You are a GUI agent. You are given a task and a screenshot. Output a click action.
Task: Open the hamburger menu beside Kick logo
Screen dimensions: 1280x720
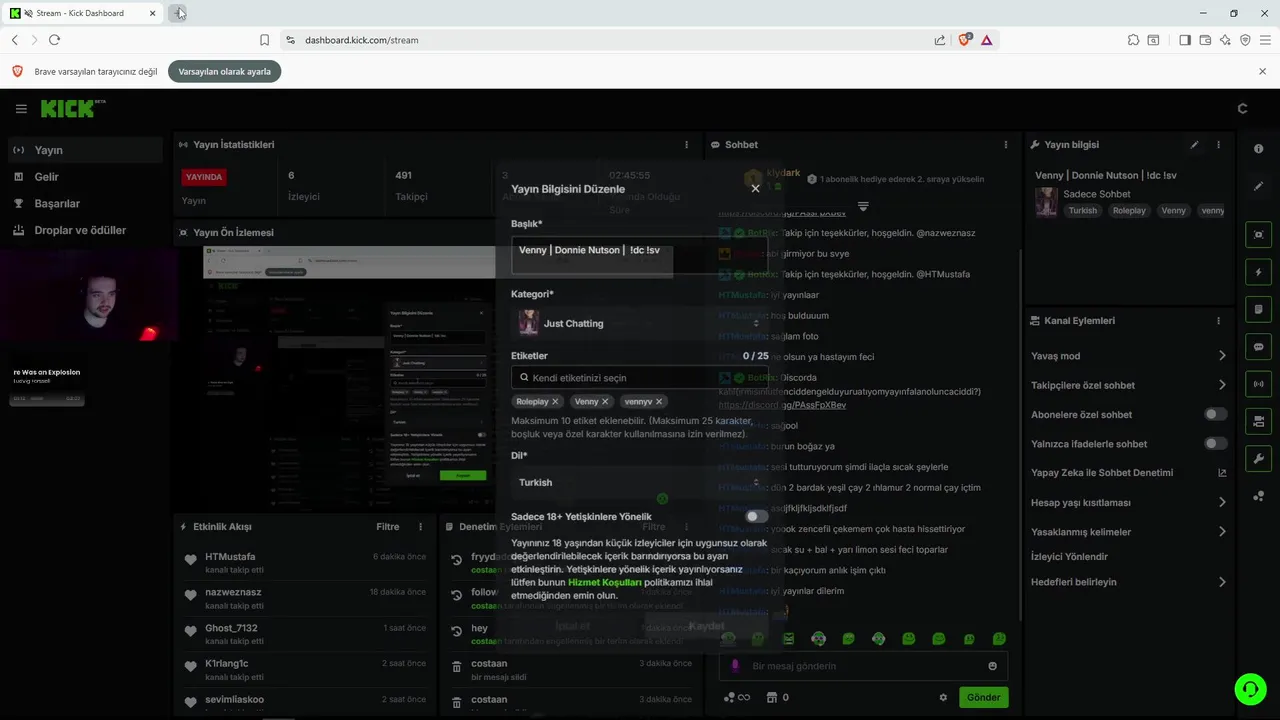click(x=21, y=109)
